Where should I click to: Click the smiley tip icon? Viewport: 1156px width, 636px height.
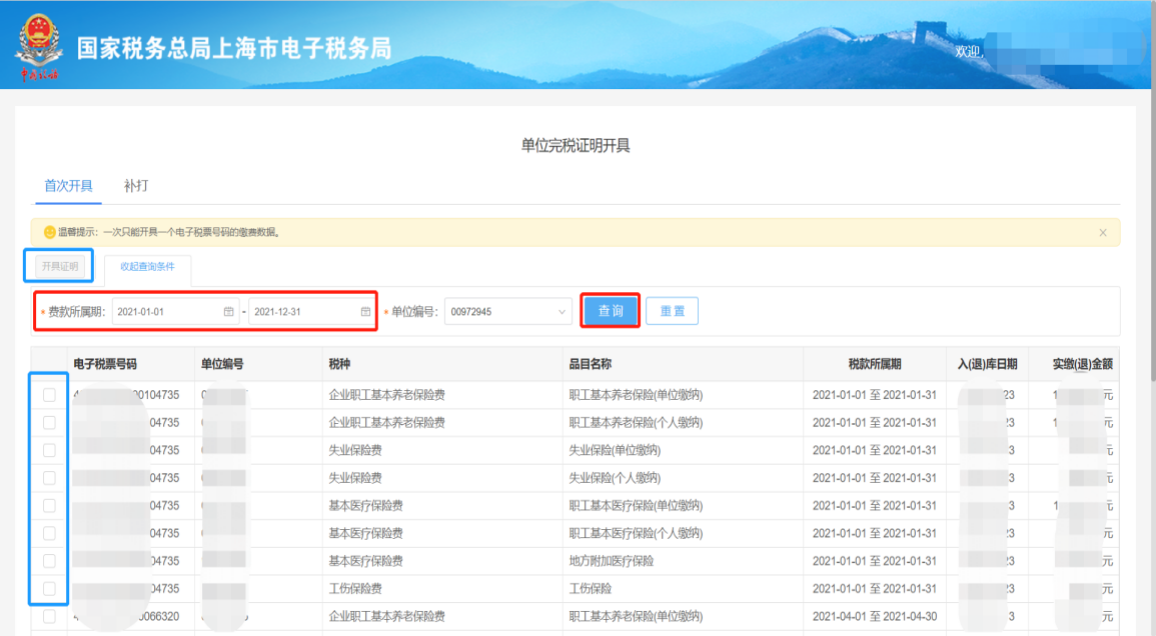point(49,233)
